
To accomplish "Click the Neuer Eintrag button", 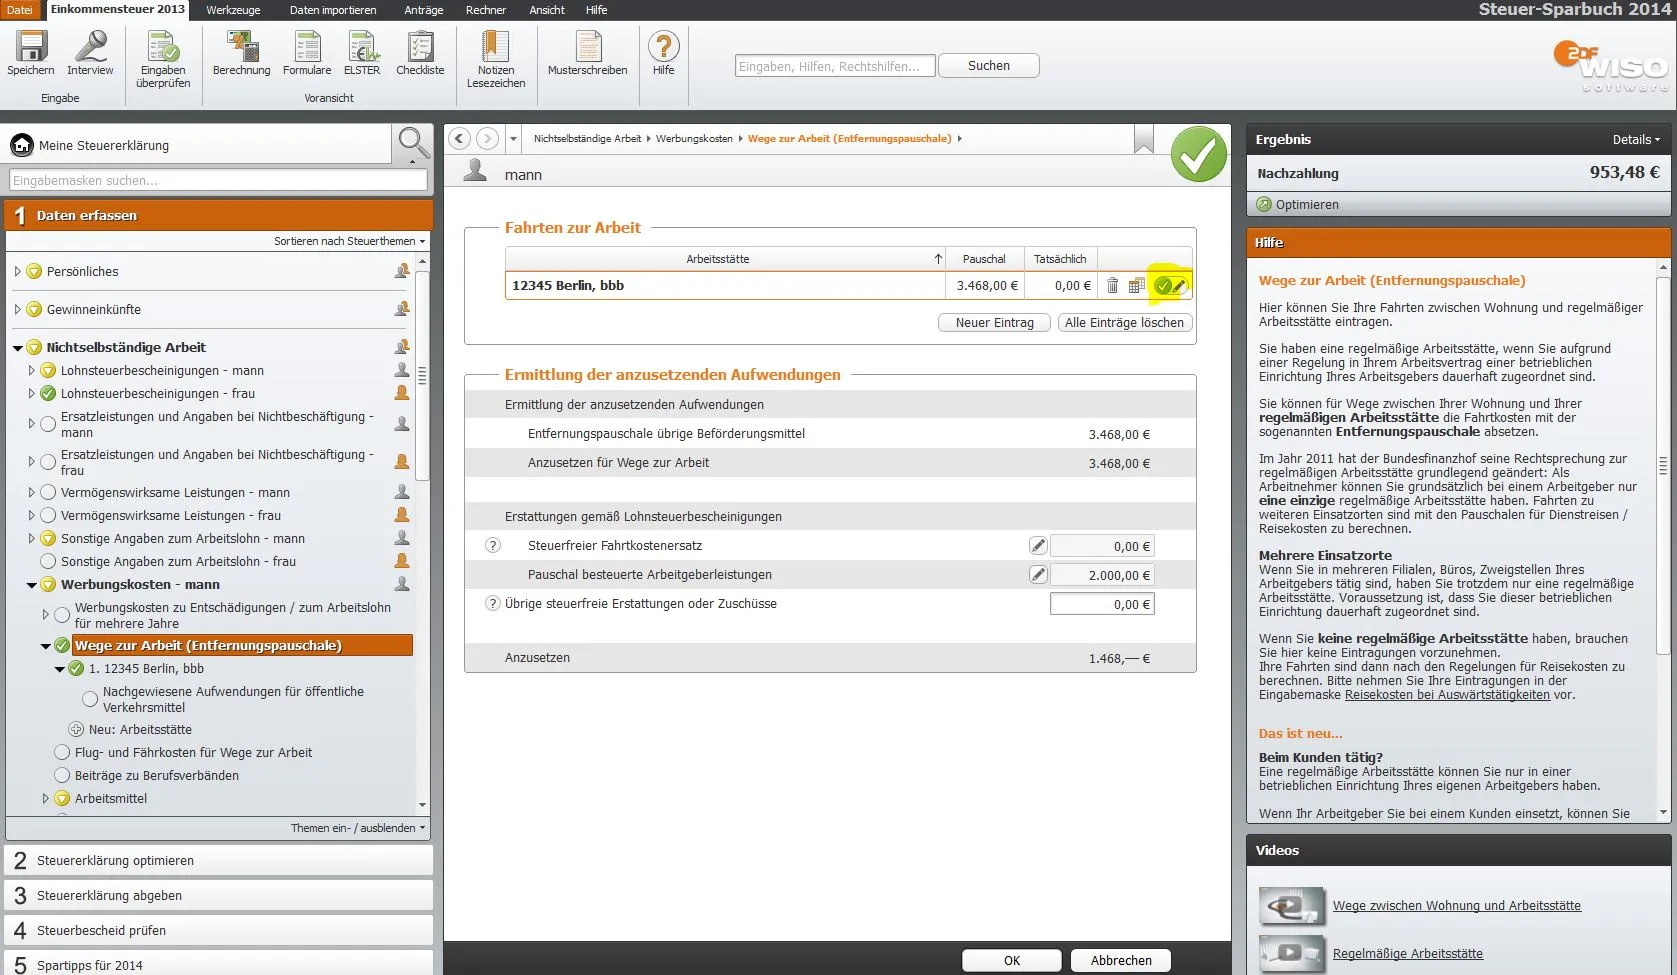I will [x=994, y=323].
